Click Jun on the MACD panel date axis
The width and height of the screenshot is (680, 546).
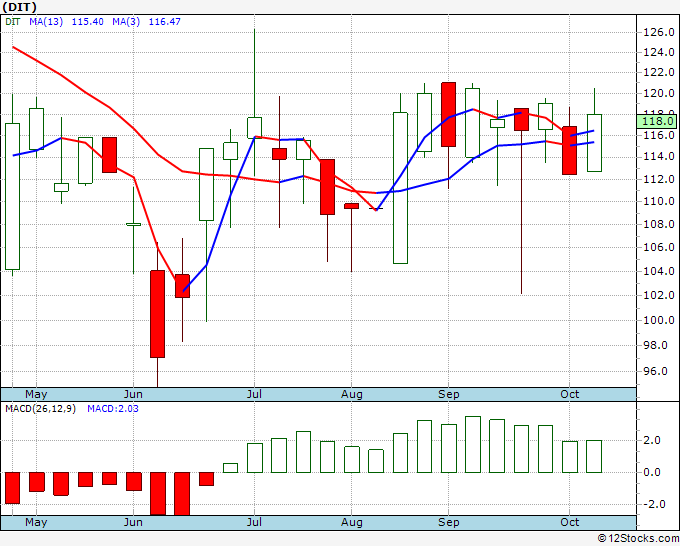133,522
